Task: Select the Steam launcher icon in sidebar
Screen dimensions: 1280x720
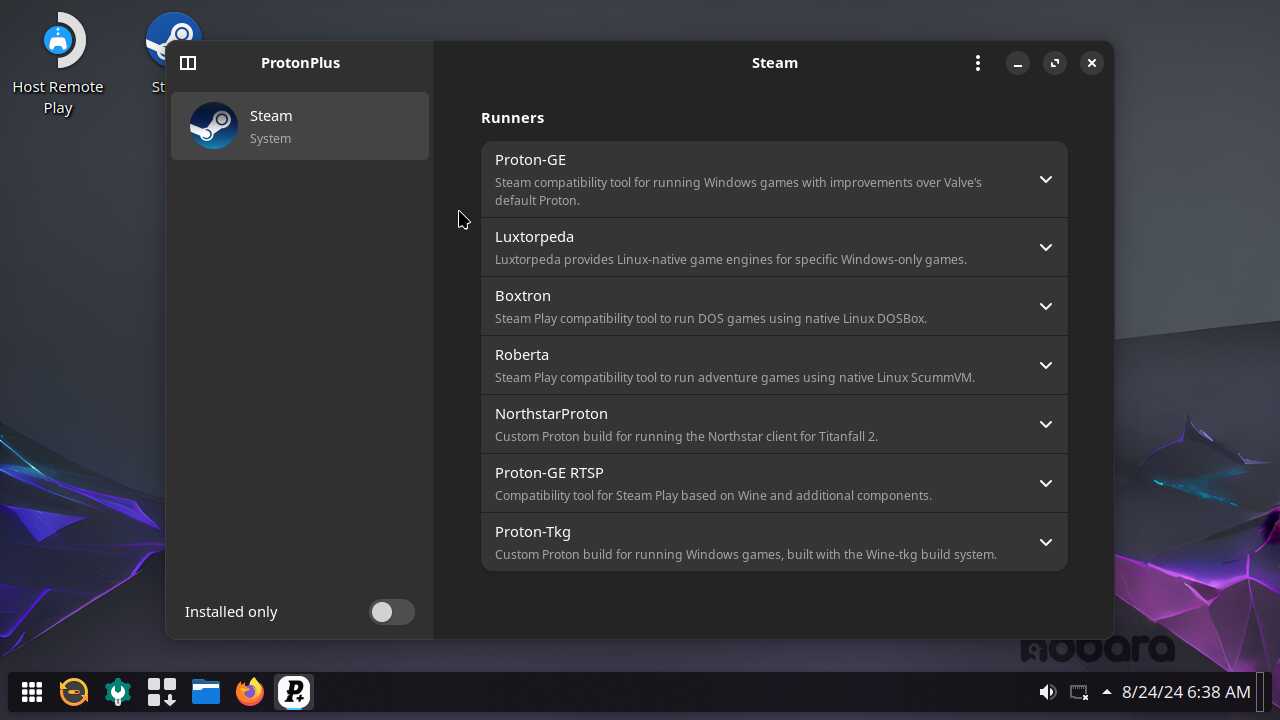Action: (x=214, y=126)
